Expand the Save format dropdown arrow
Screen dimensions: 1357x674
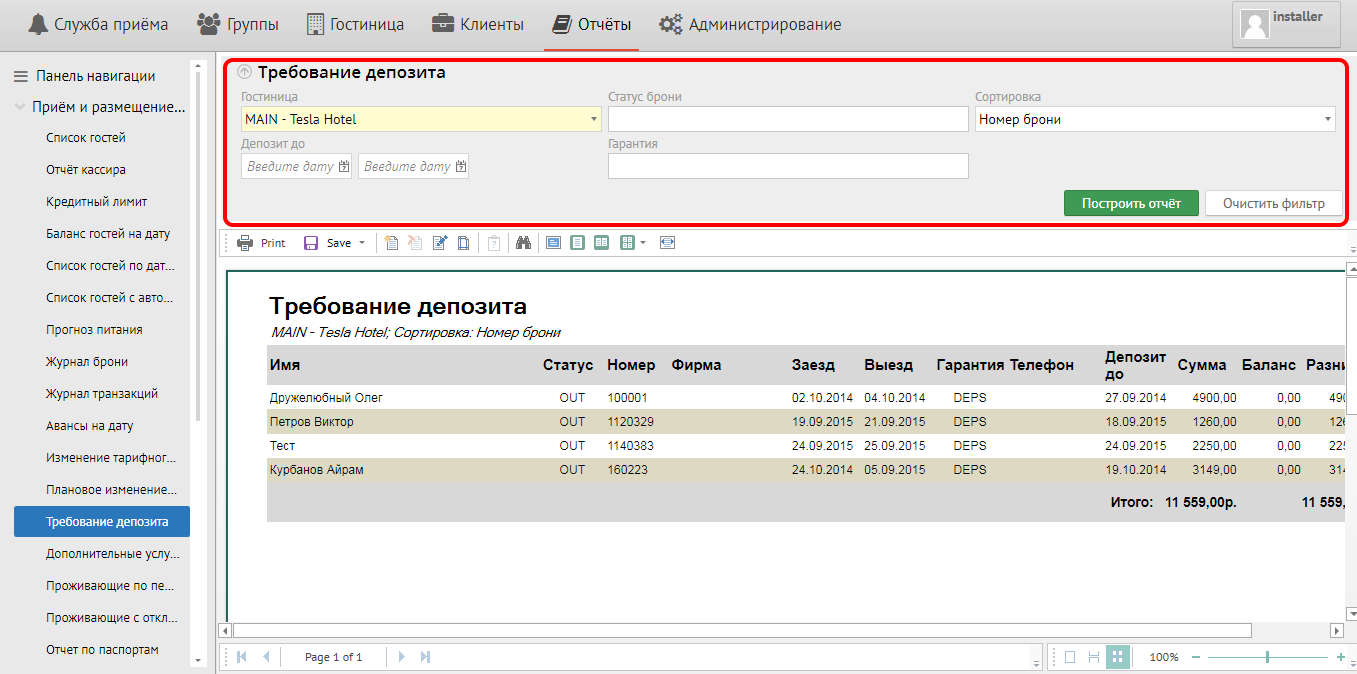click(x=362, y=243)
